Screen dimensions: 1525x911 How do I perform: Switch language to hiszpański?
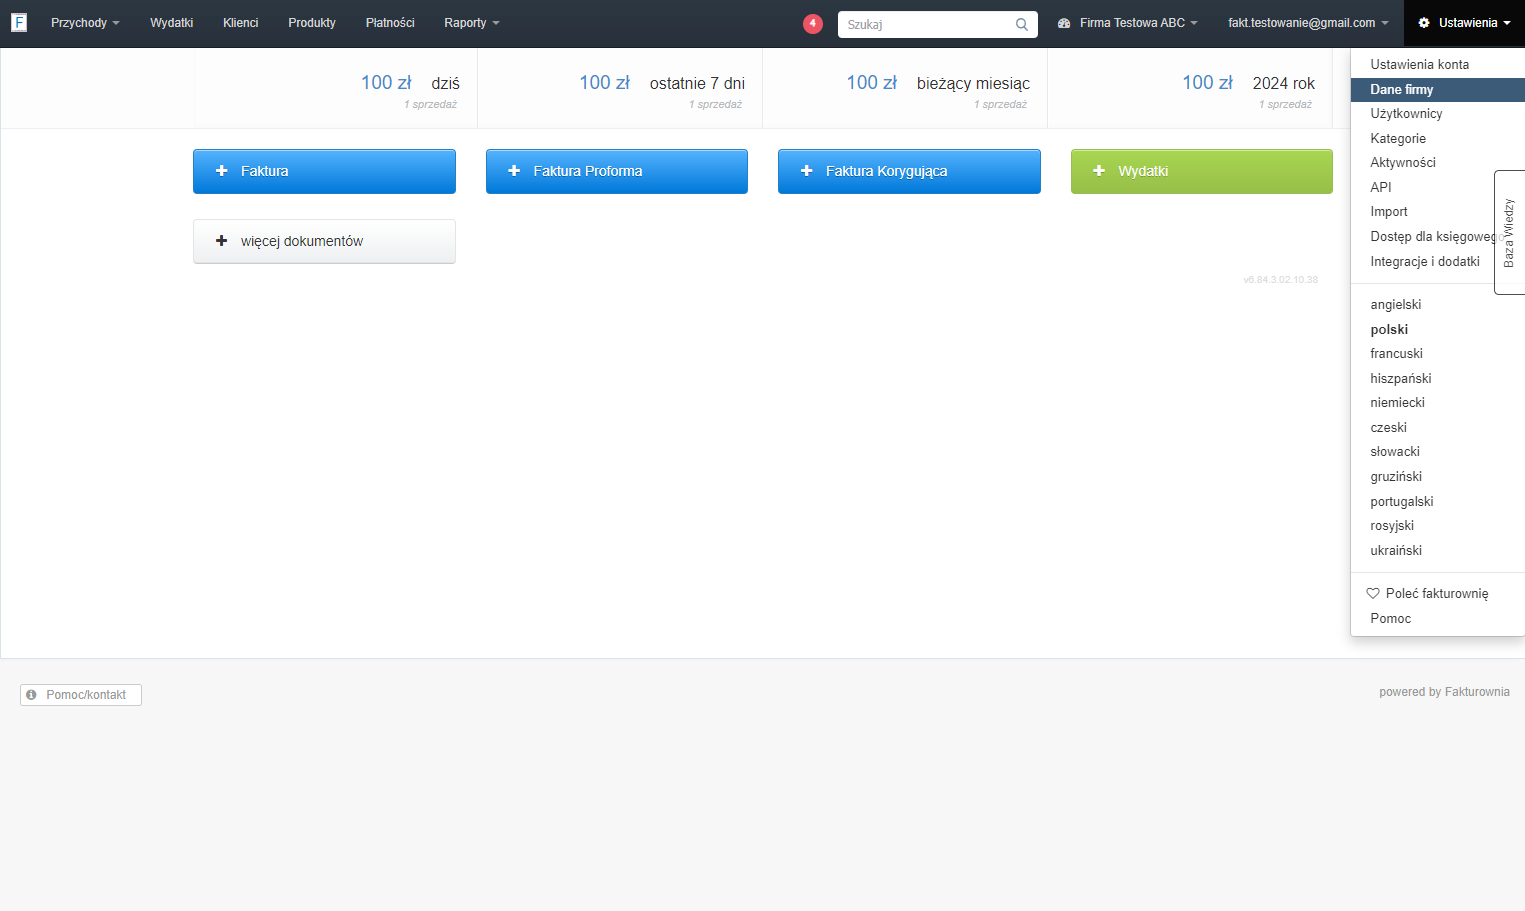tap(1437, 378)
